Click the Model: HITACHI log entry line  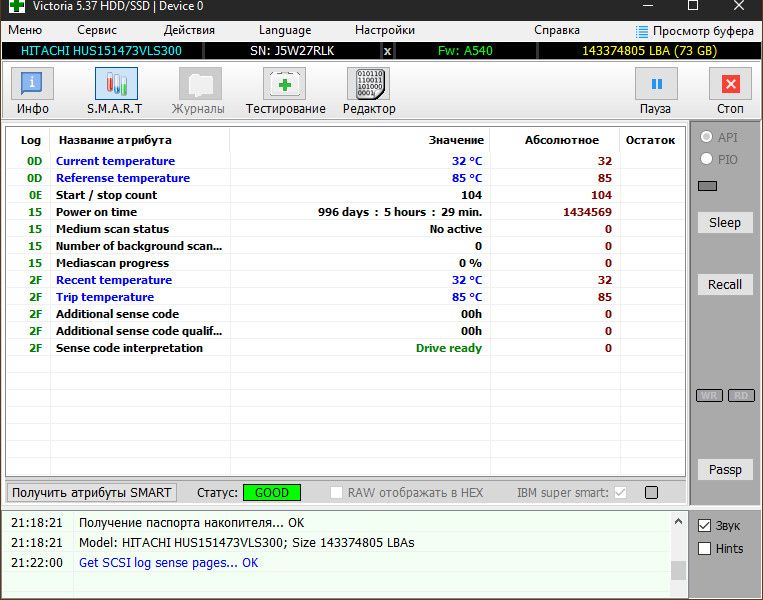click(247, 543)
